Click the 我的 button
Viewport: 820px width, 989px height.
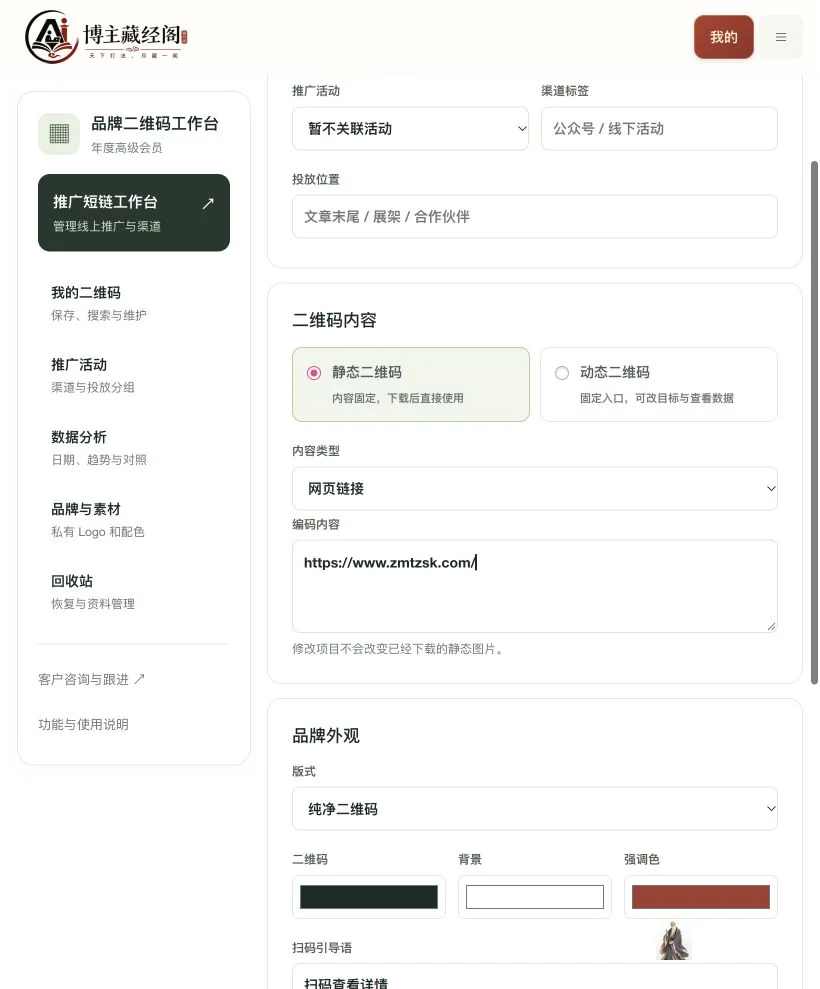(x=723, y=37)
